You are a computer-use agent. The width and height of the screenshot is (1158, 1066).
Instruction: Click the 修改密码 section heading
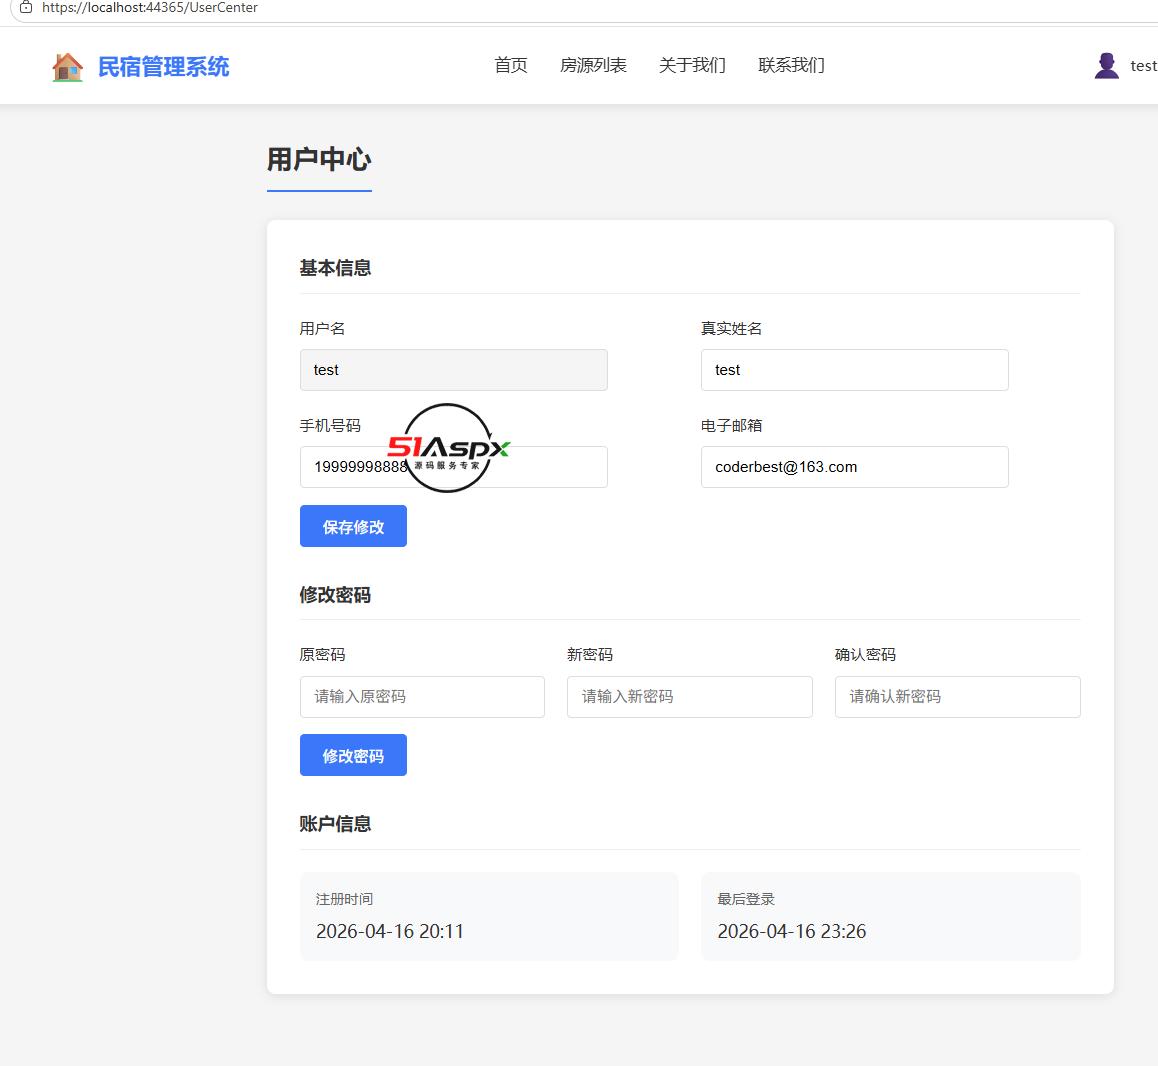point(335,595)
